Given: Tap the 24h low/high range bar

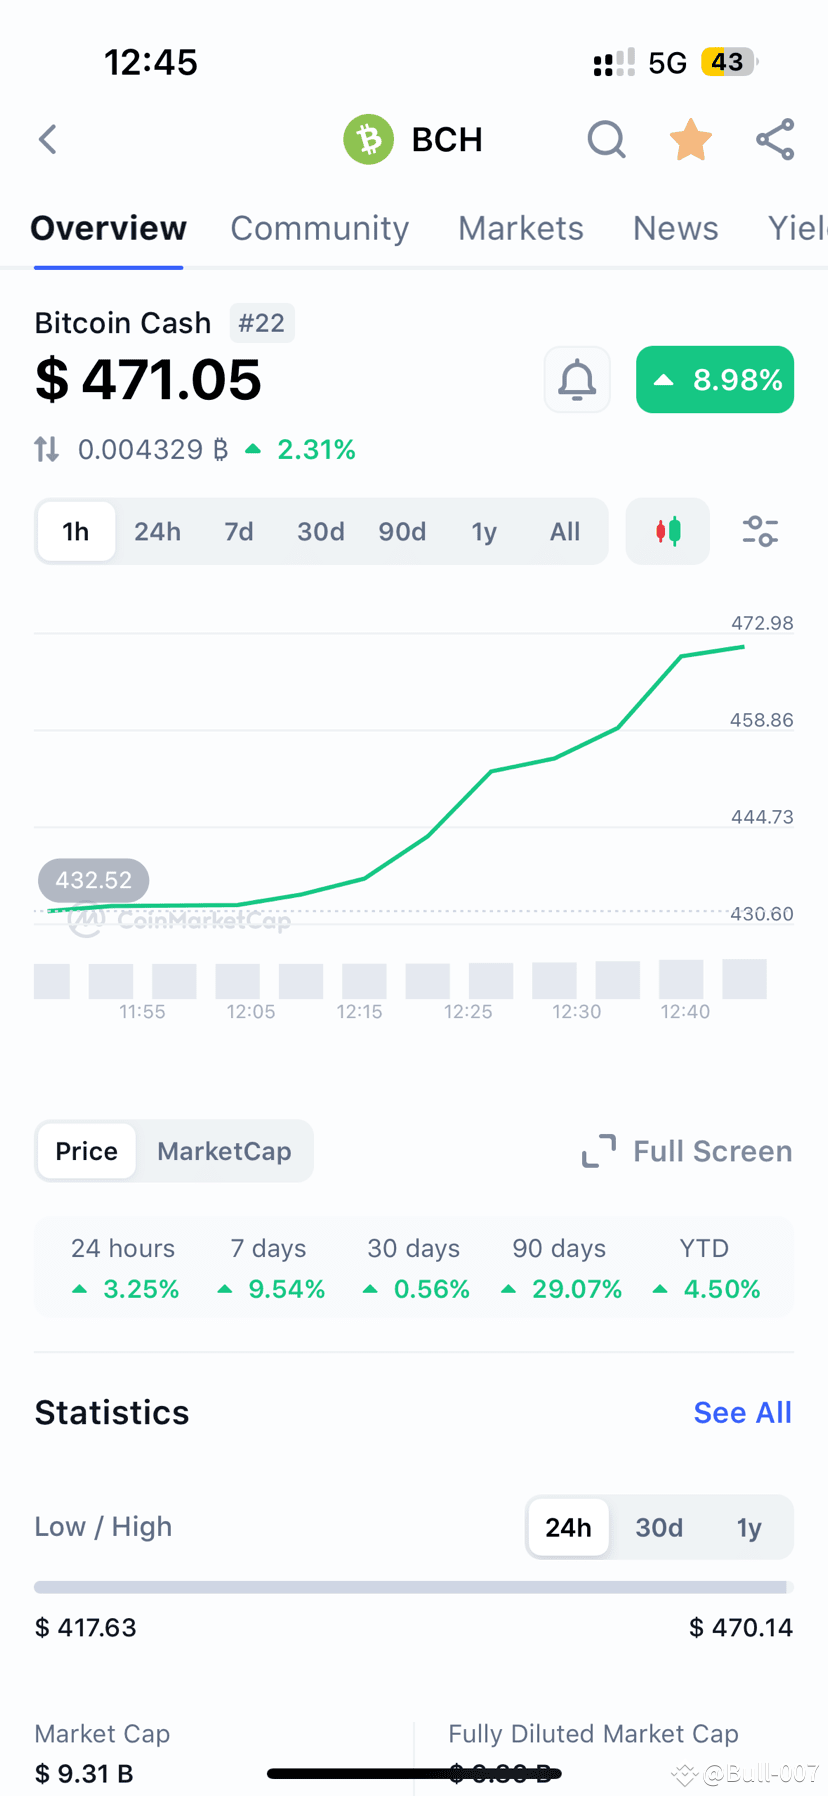Looking at the screenshot, I should coord(413,1586).
